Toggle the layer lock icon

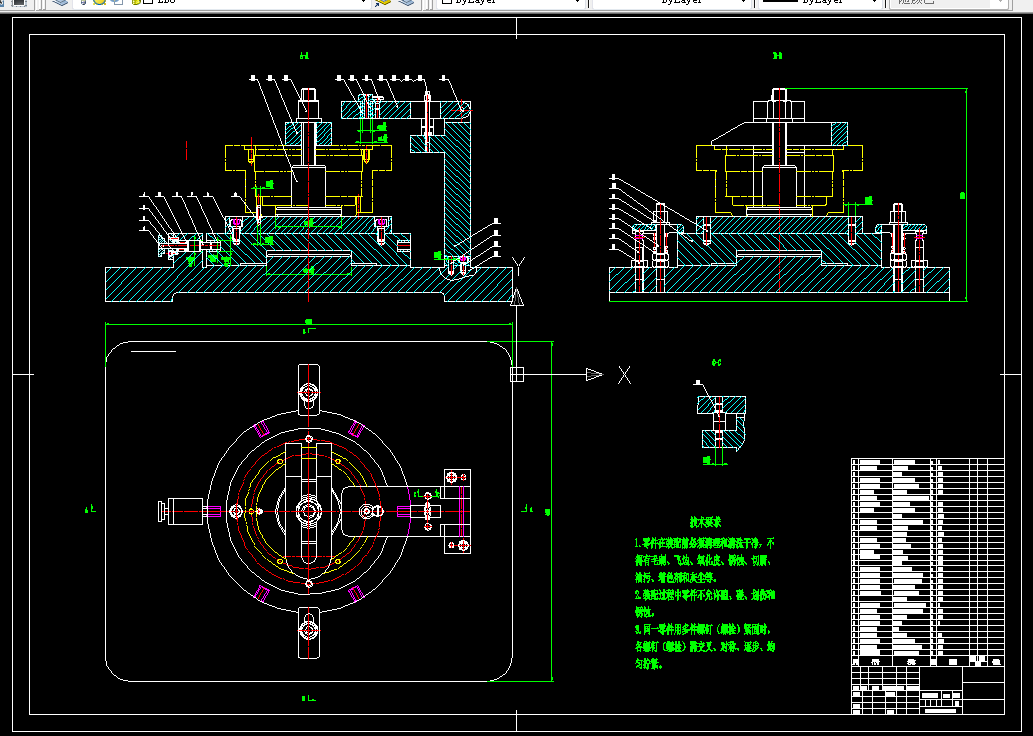[136, 2]
